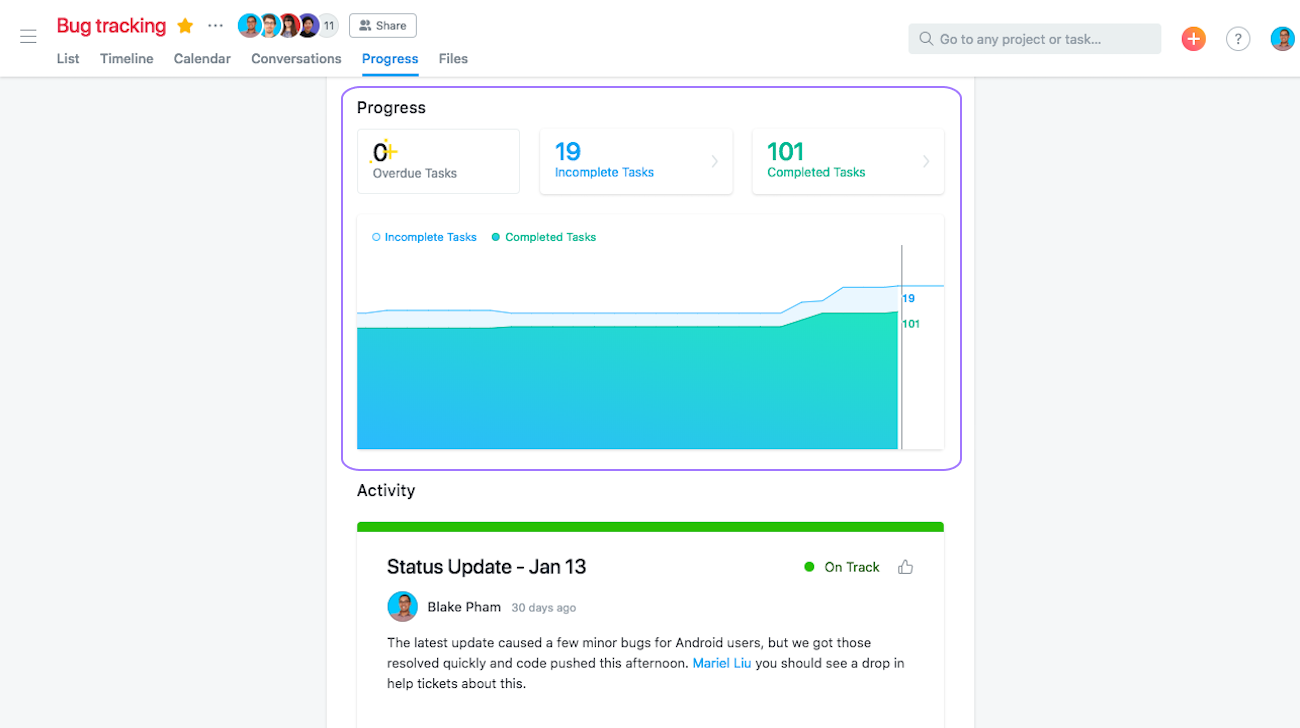Toggle the Completed Tasks legend in chart
The height and width of the screenshot is (728, 1300).
544,237
